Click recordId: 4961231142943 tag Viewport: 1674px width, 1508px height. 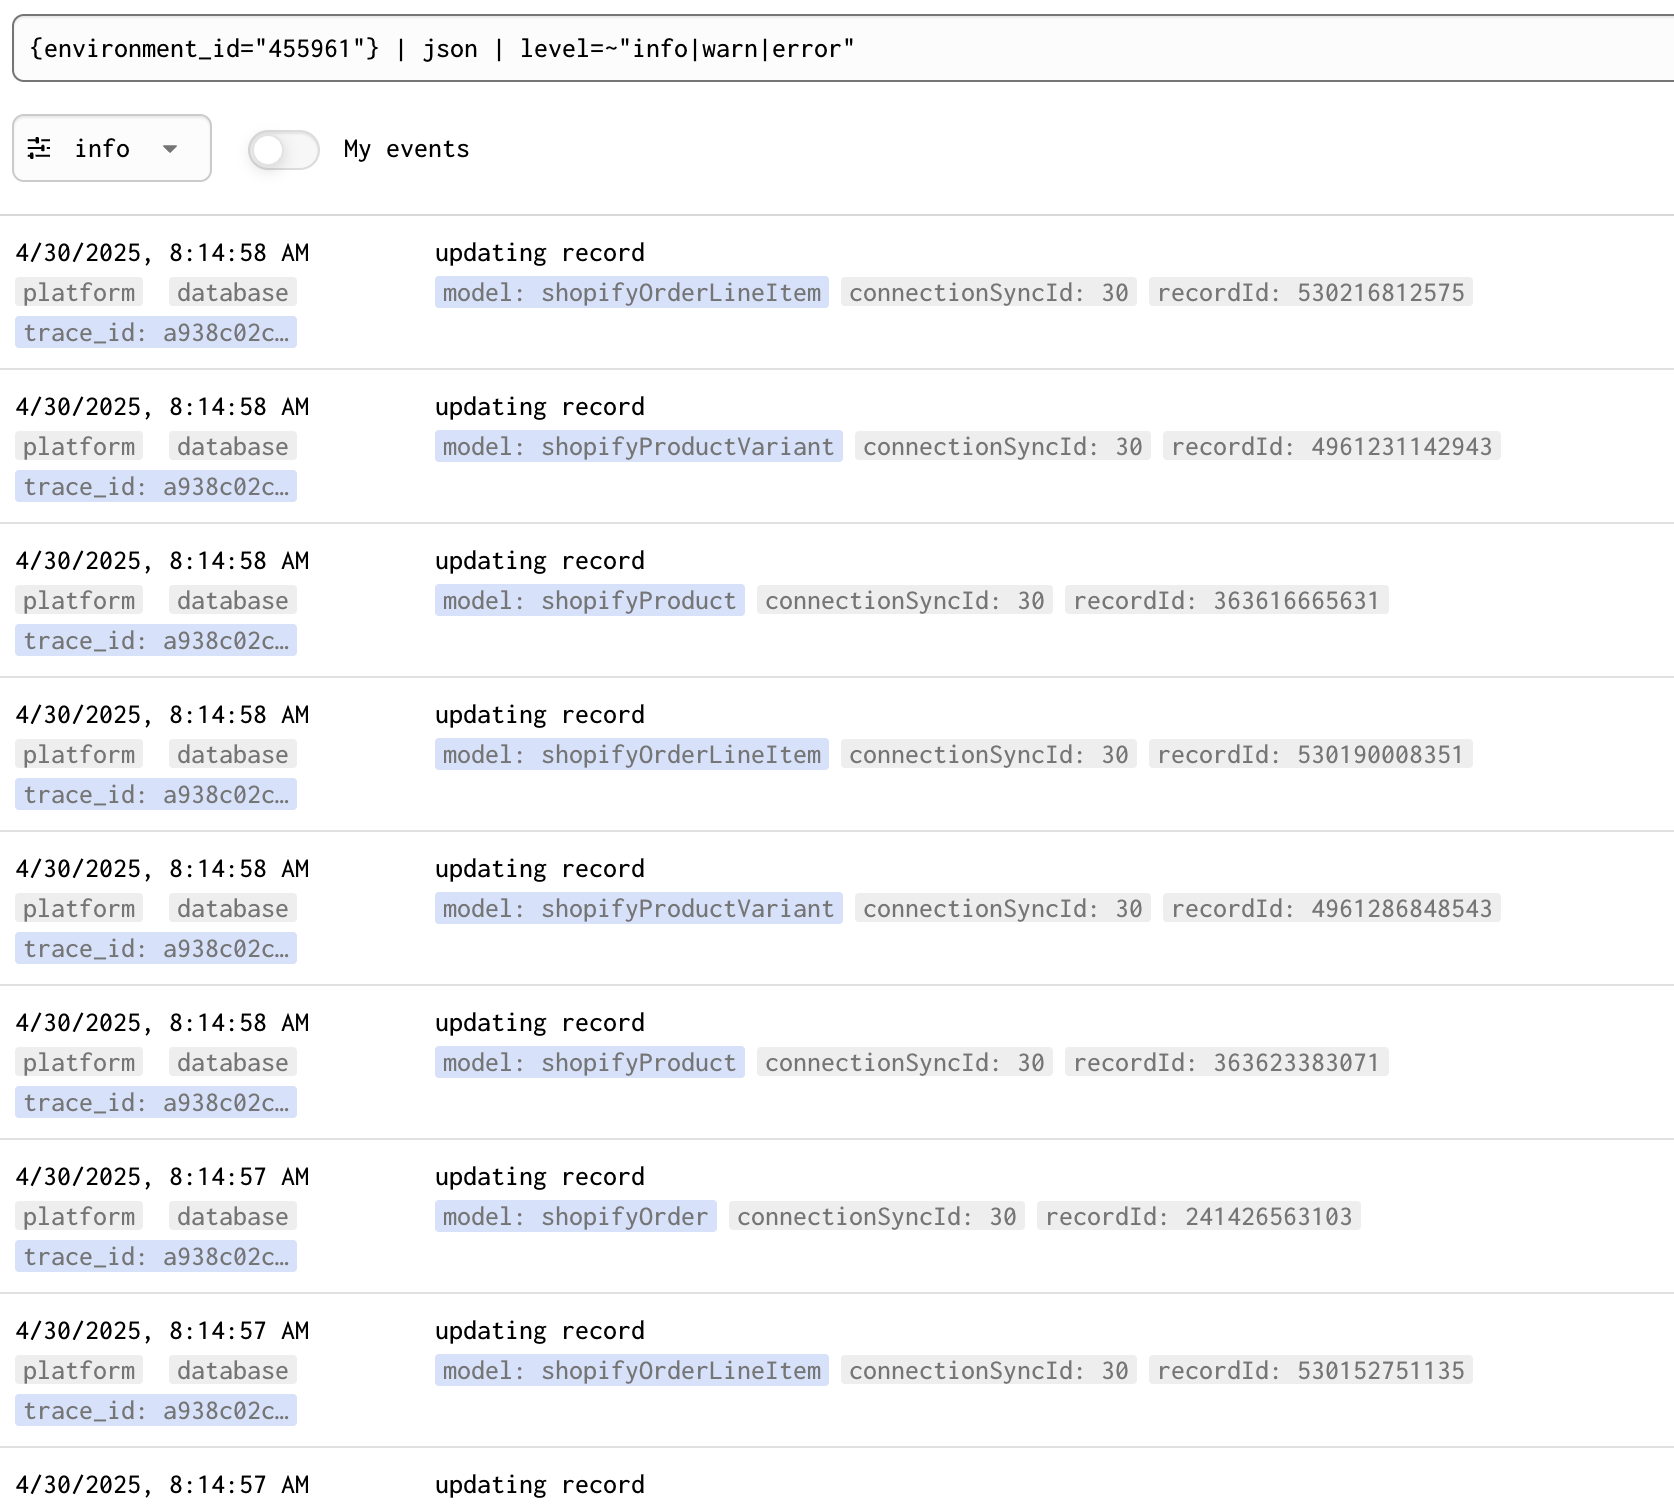coord(1335,446)
